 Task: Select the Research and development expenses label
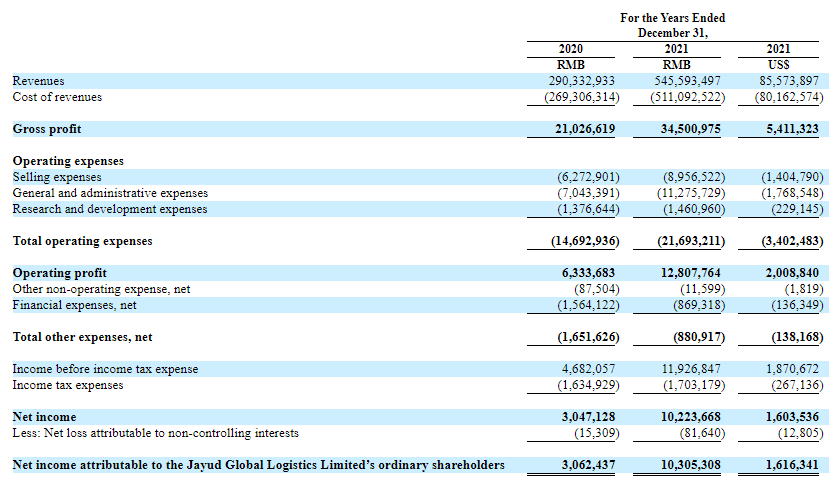tap(110, 209)
